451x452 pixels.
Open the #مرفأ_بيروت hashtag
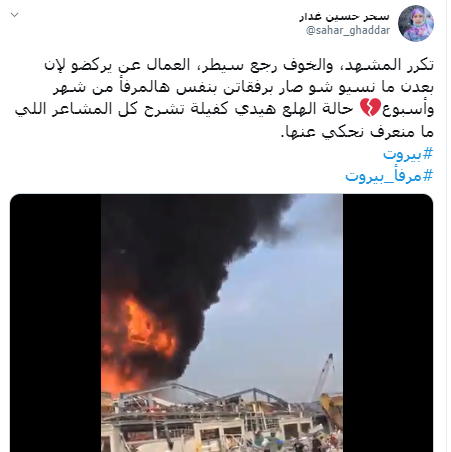pos(389,175)
